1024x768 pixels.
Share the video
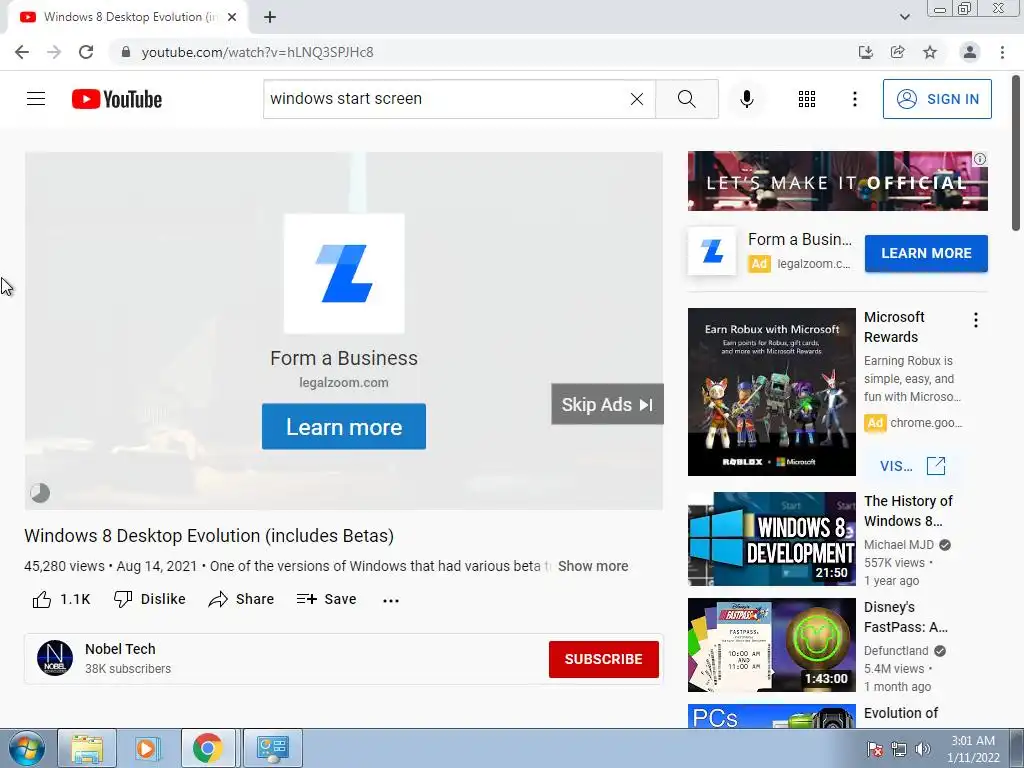[241, 599]
